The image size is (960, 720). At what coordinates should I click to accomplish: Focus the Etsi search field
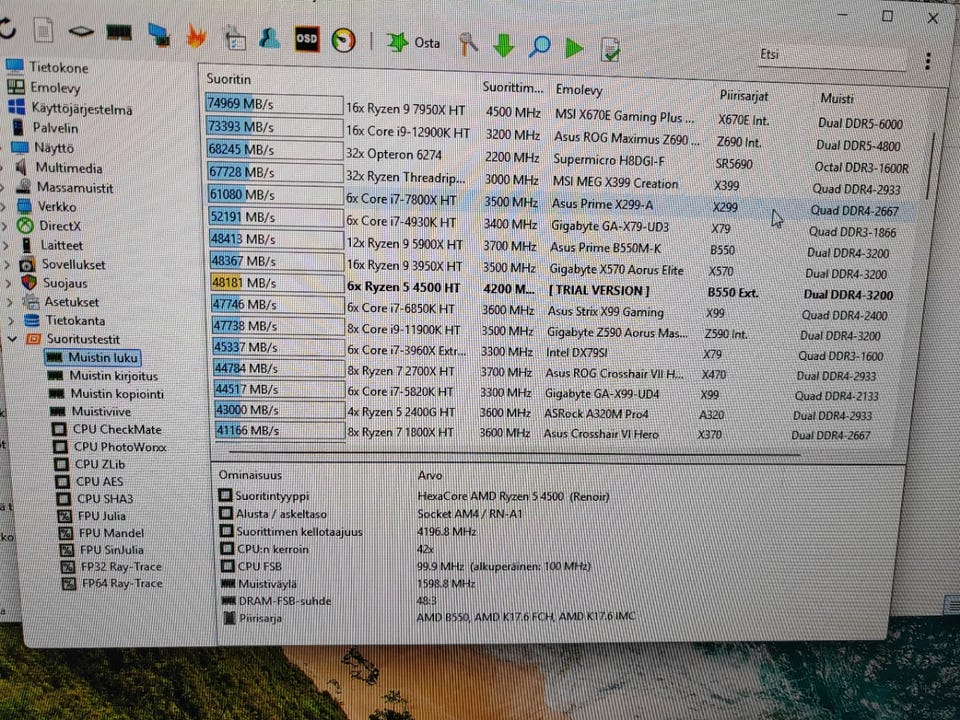(830, 56)
